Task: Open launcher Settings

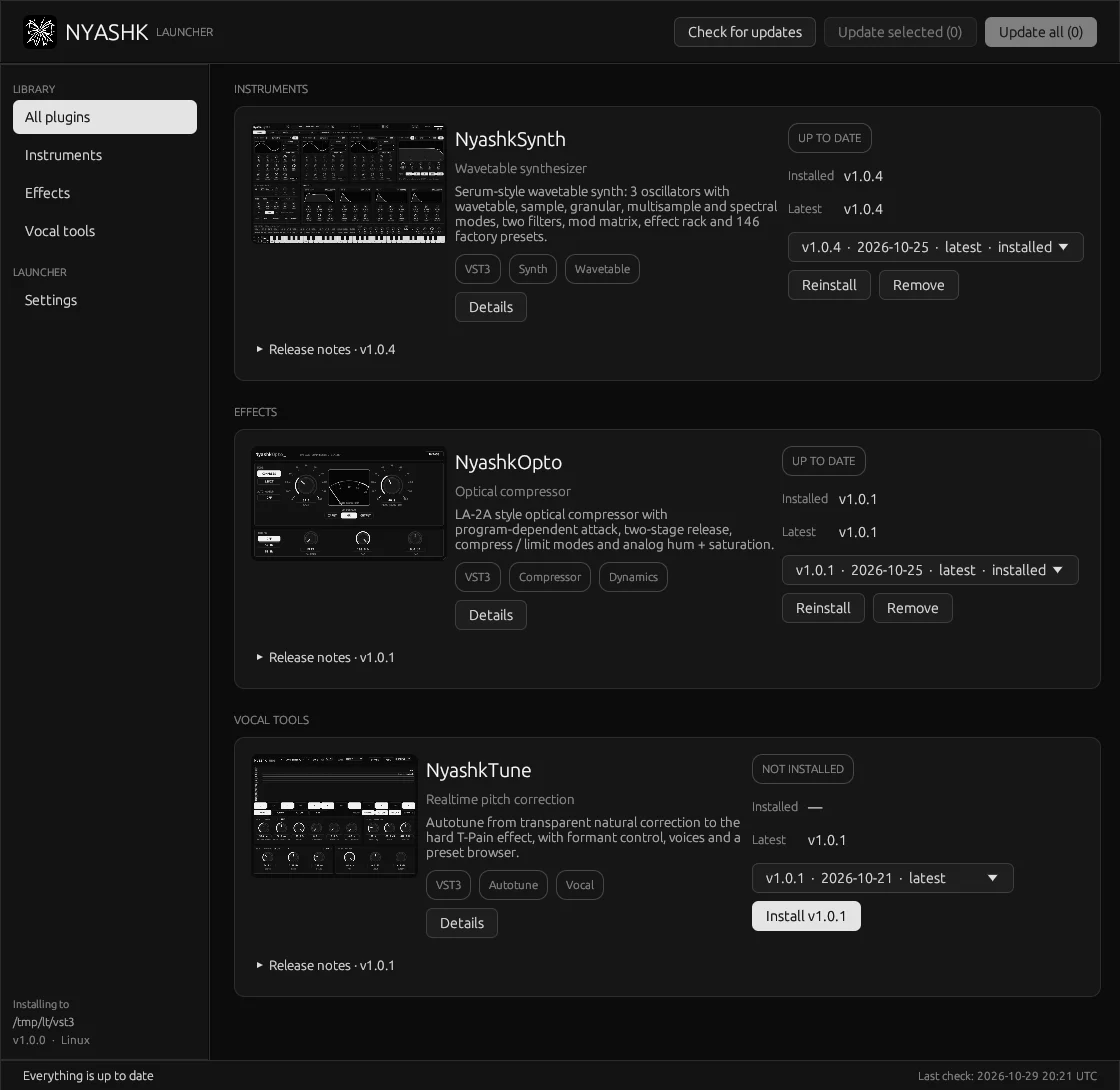Action: tap(105, 300)
